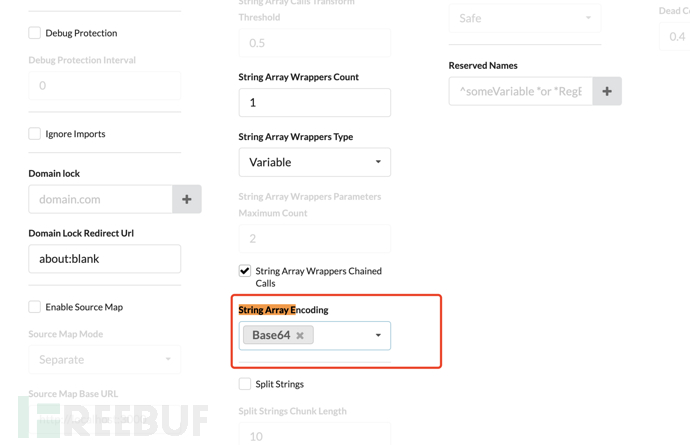This screenshot has width=690, height=445.
Task: Remove the Base64 tag with its x icon
Action: point(300,336)
